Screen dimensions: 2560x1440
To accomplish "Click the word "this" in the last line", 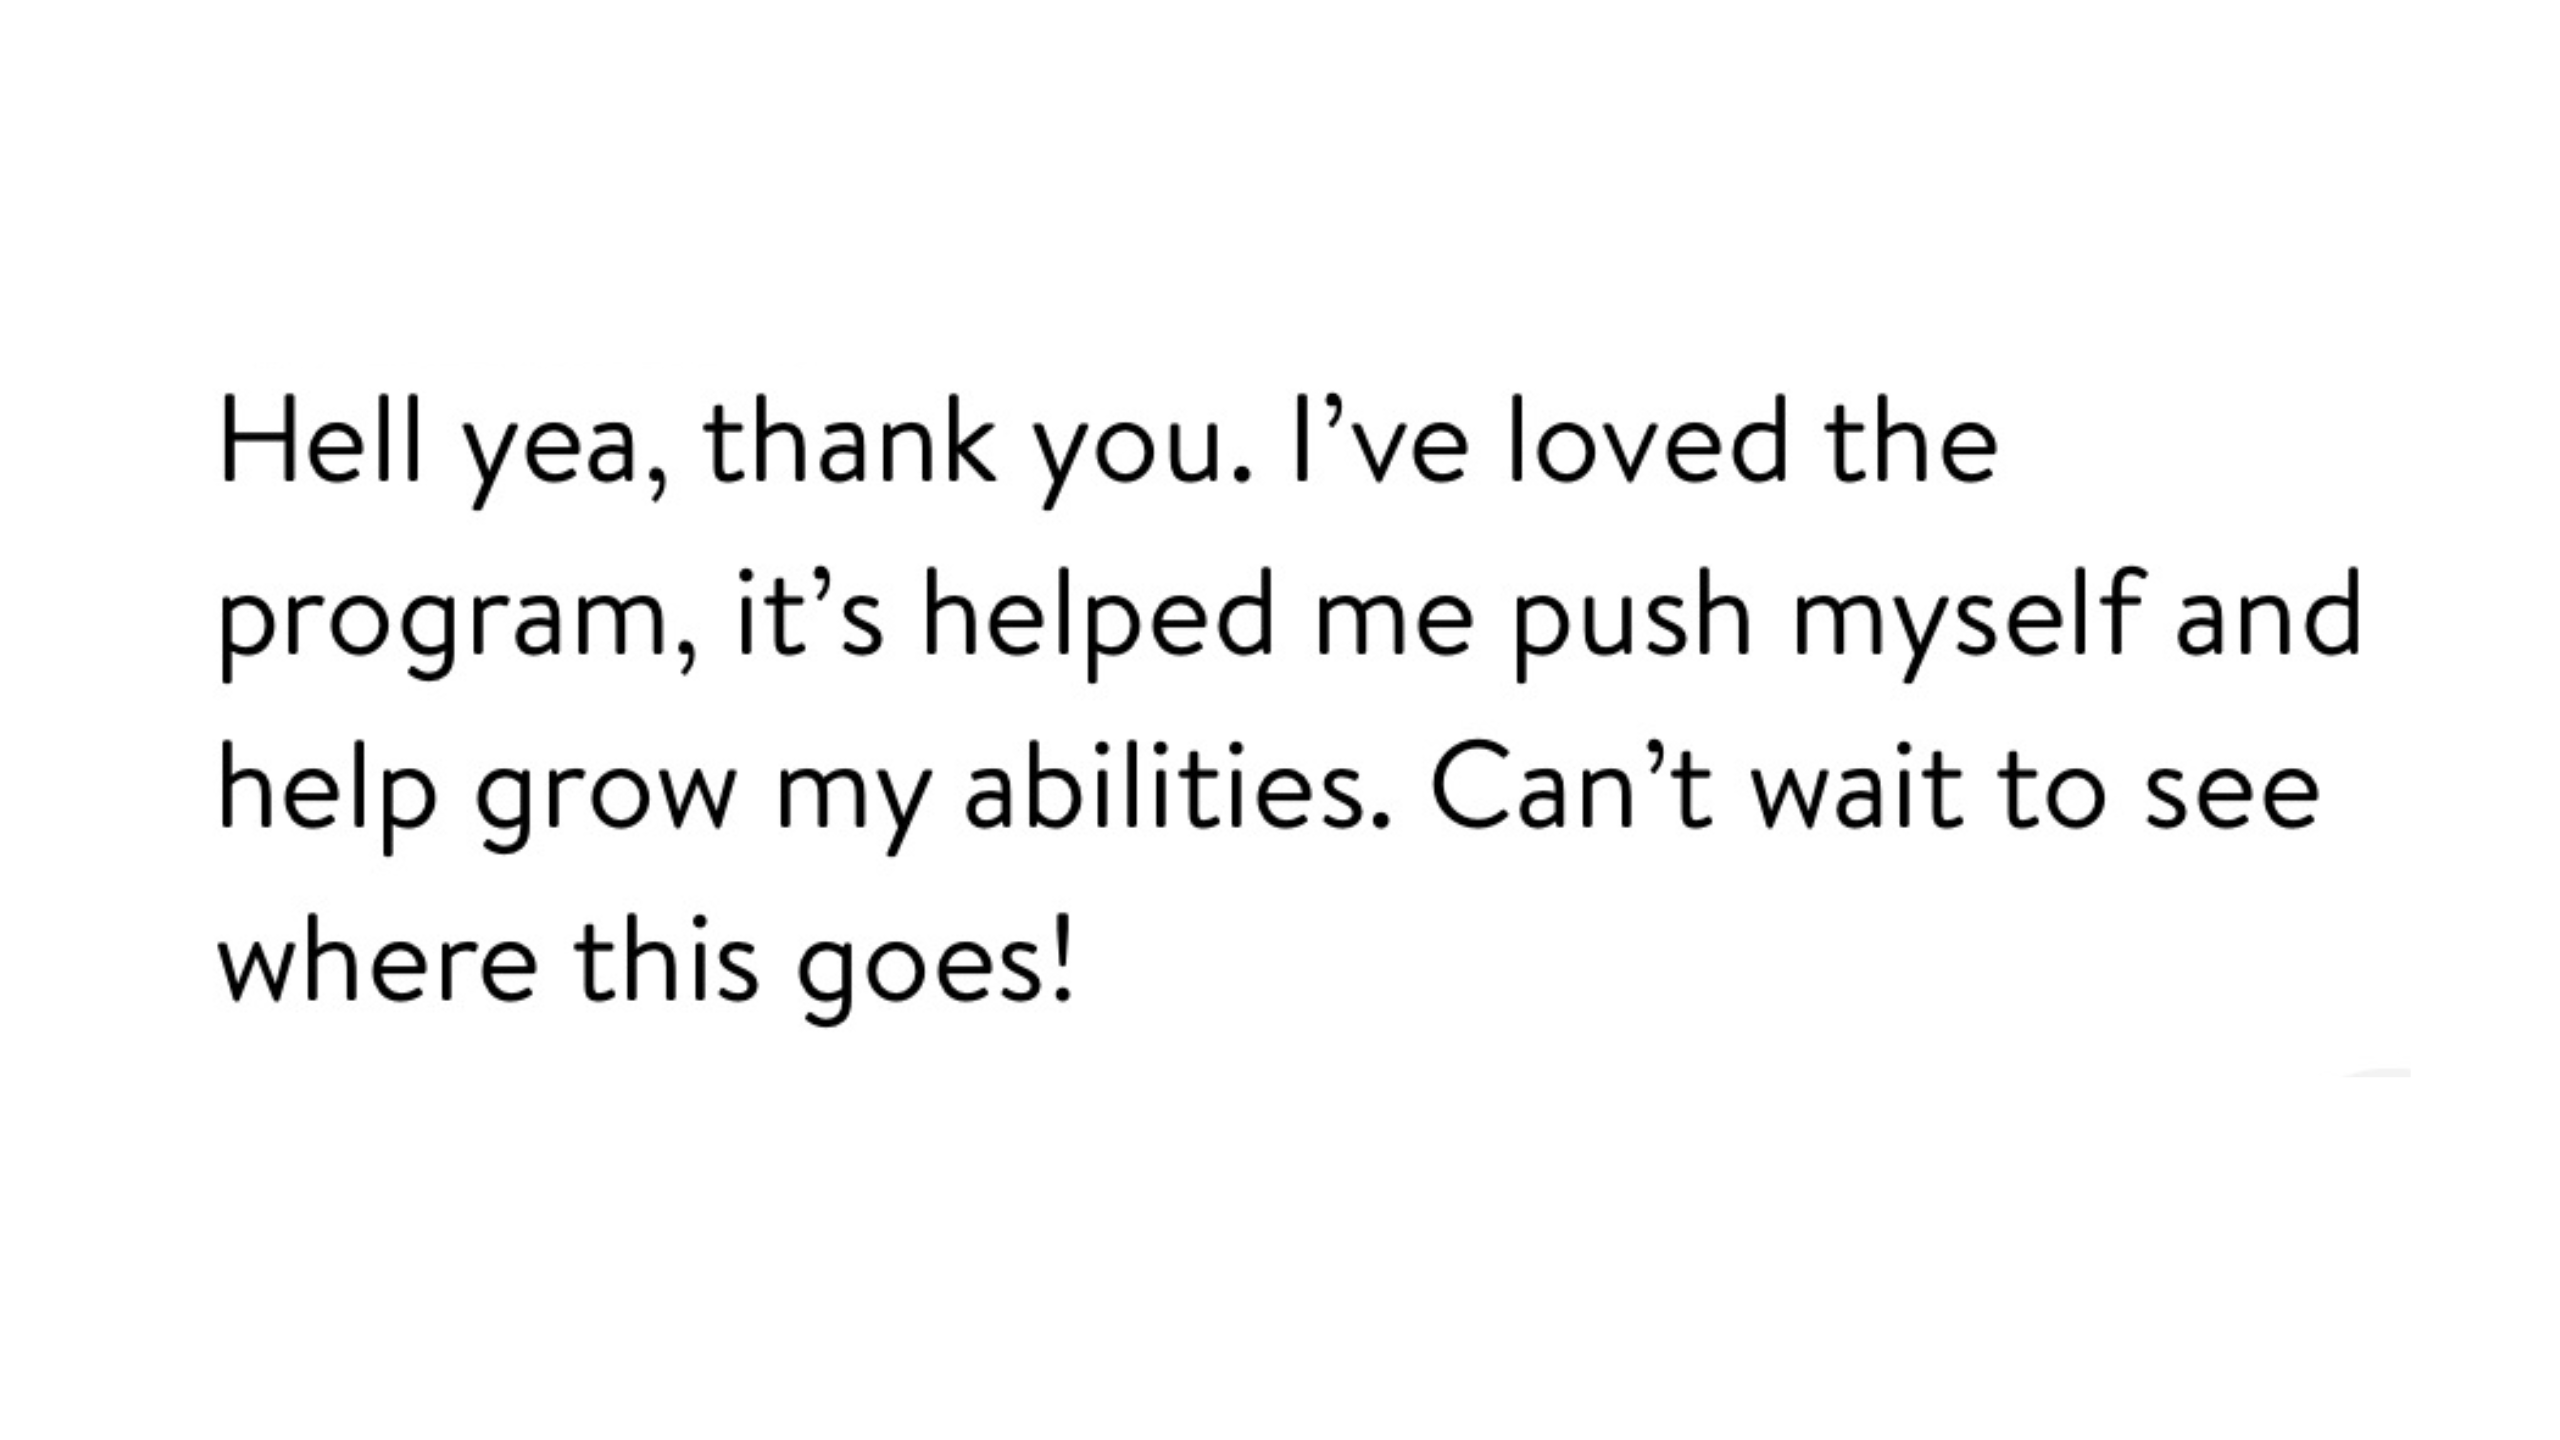I will point(666,958).
